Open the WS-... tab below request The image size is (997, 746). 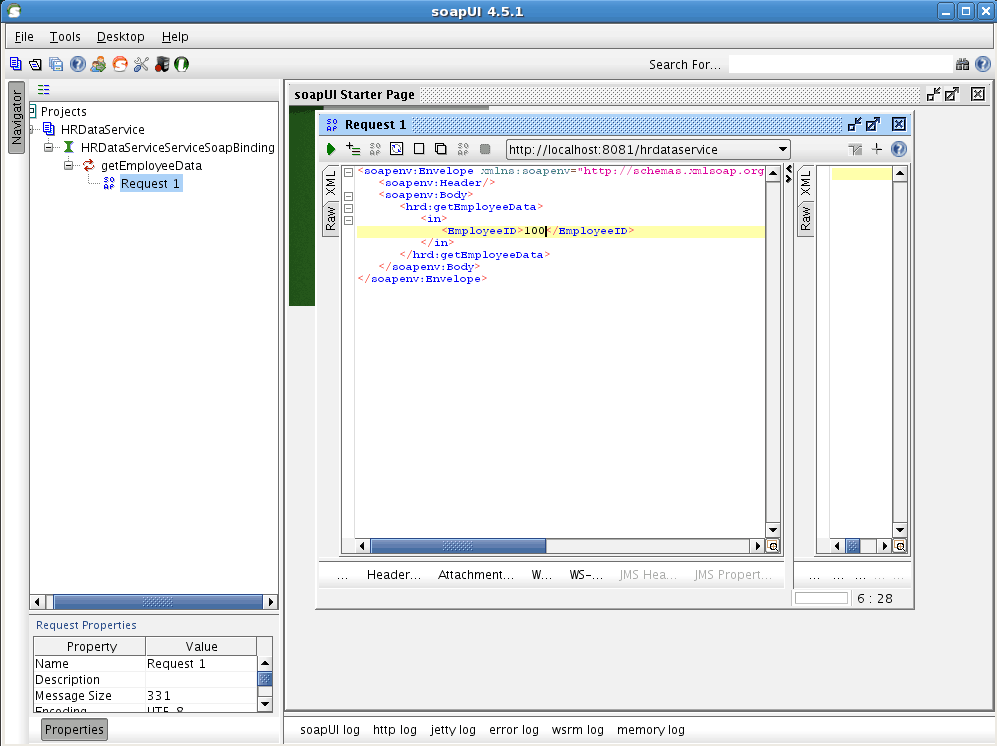tap(586, 575)
